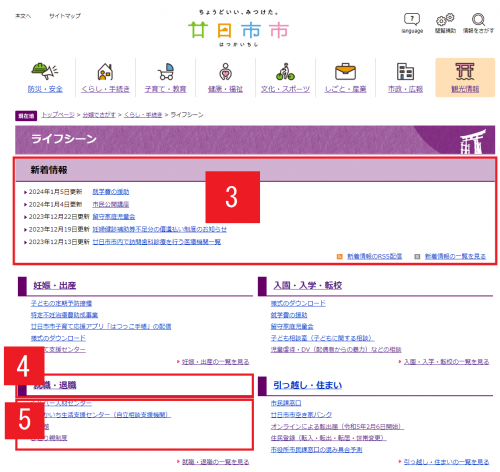Screen dimensions: 500x472
Task: Open 市政・広報 building icon category
Action: pos(405,77)
